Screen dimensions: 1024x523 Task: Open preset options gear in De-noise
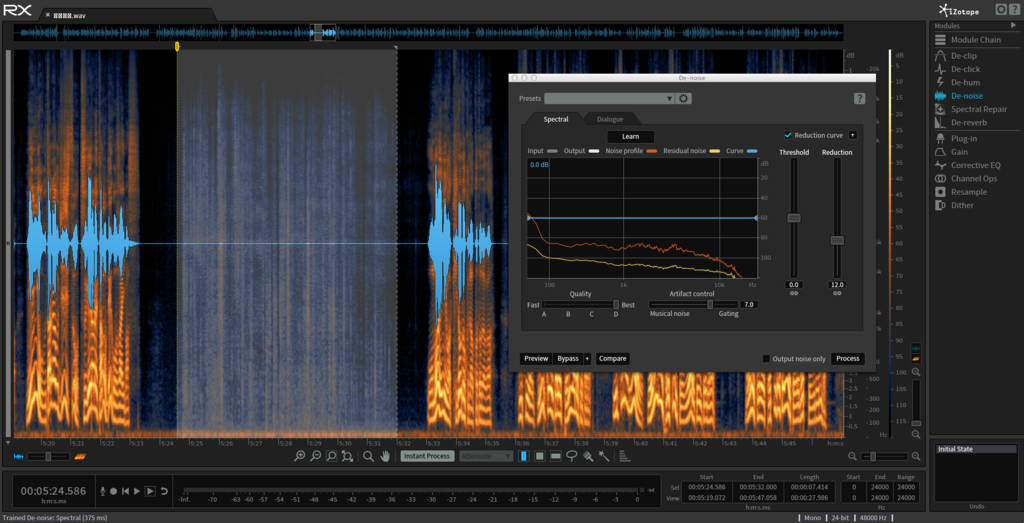pyautogui.click(x=684, y=99)
